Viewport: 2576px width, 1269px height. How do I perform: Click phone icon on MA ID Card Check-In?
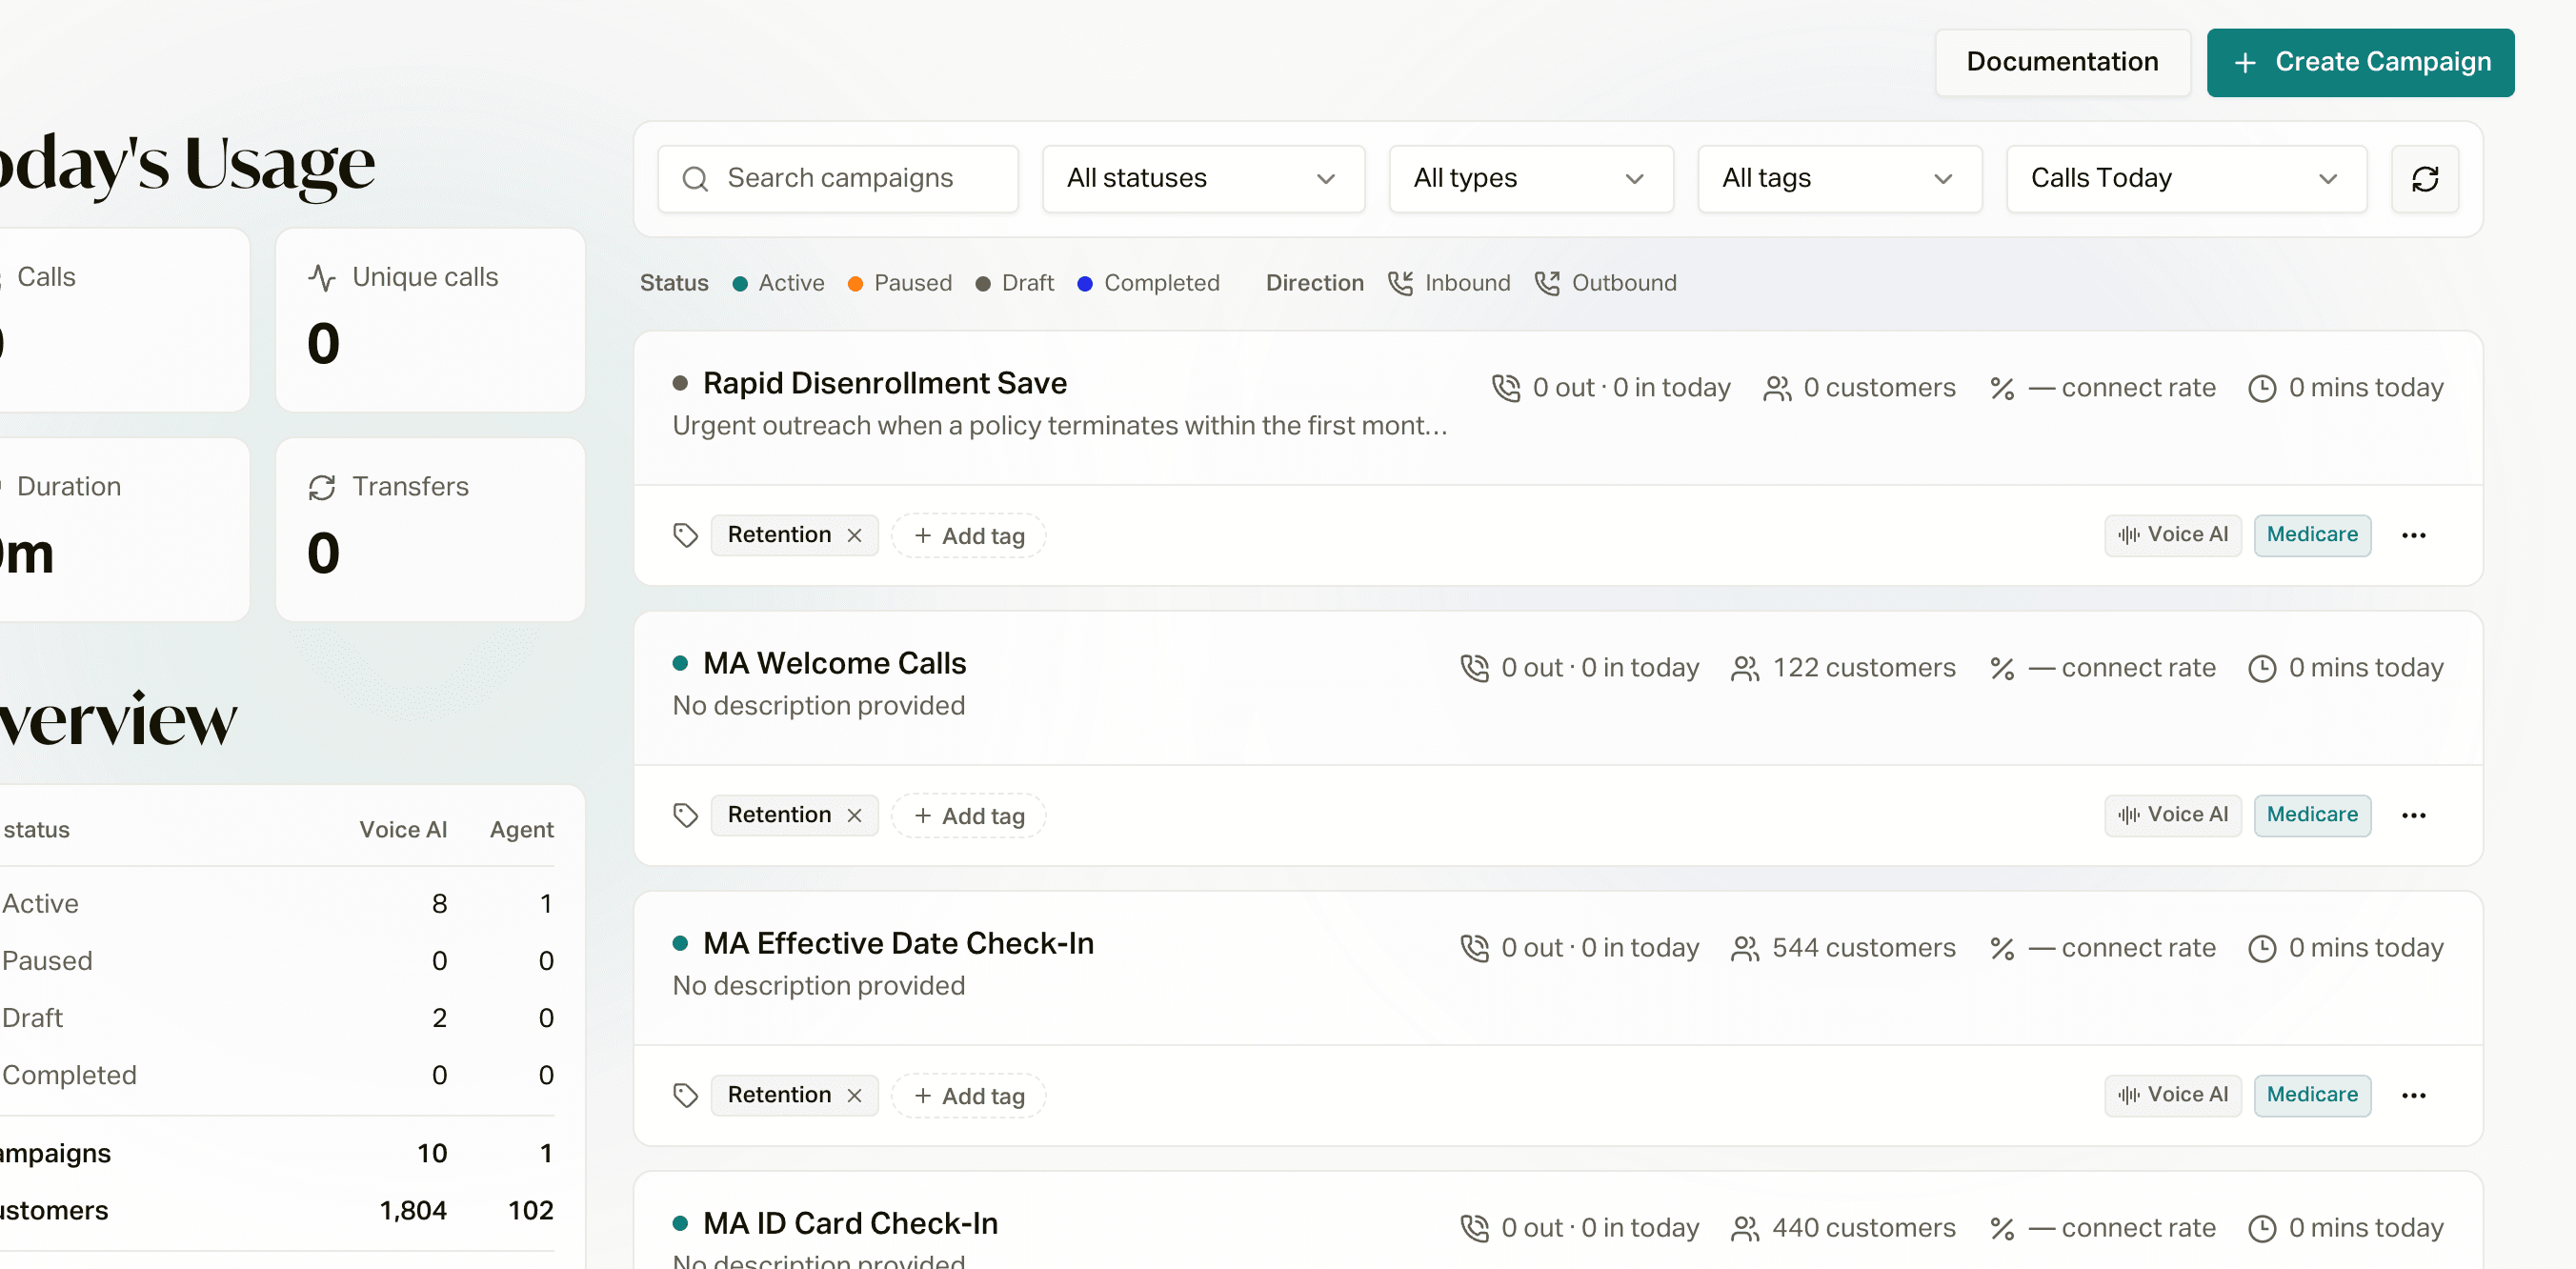coord(1474,1228)
